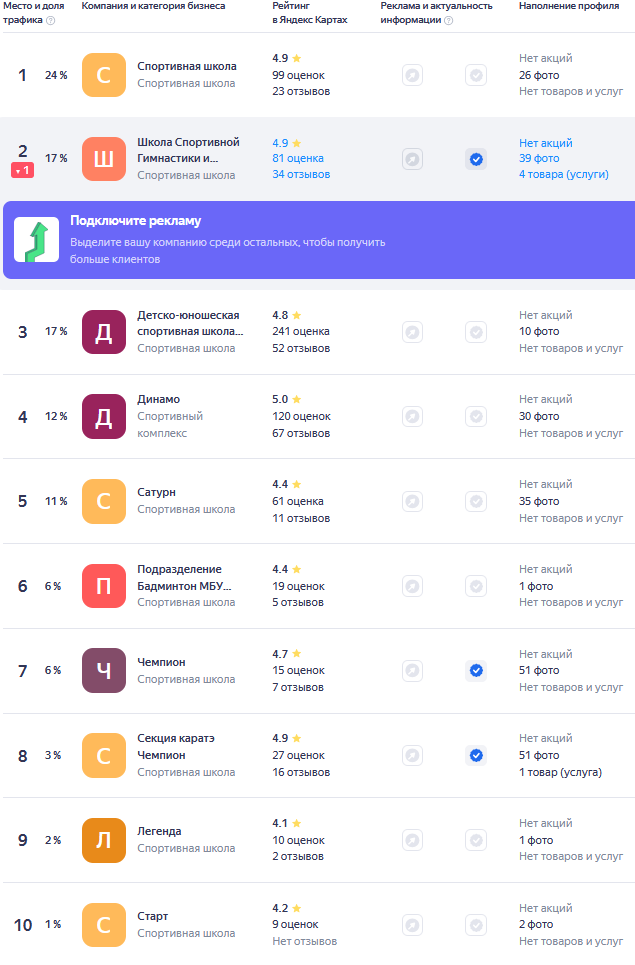The width and height of the screenshot is (635, 965).
Task: Select company name 'Школа Спортивной Гимнастики и...'
Action: [x=188, y=150]
